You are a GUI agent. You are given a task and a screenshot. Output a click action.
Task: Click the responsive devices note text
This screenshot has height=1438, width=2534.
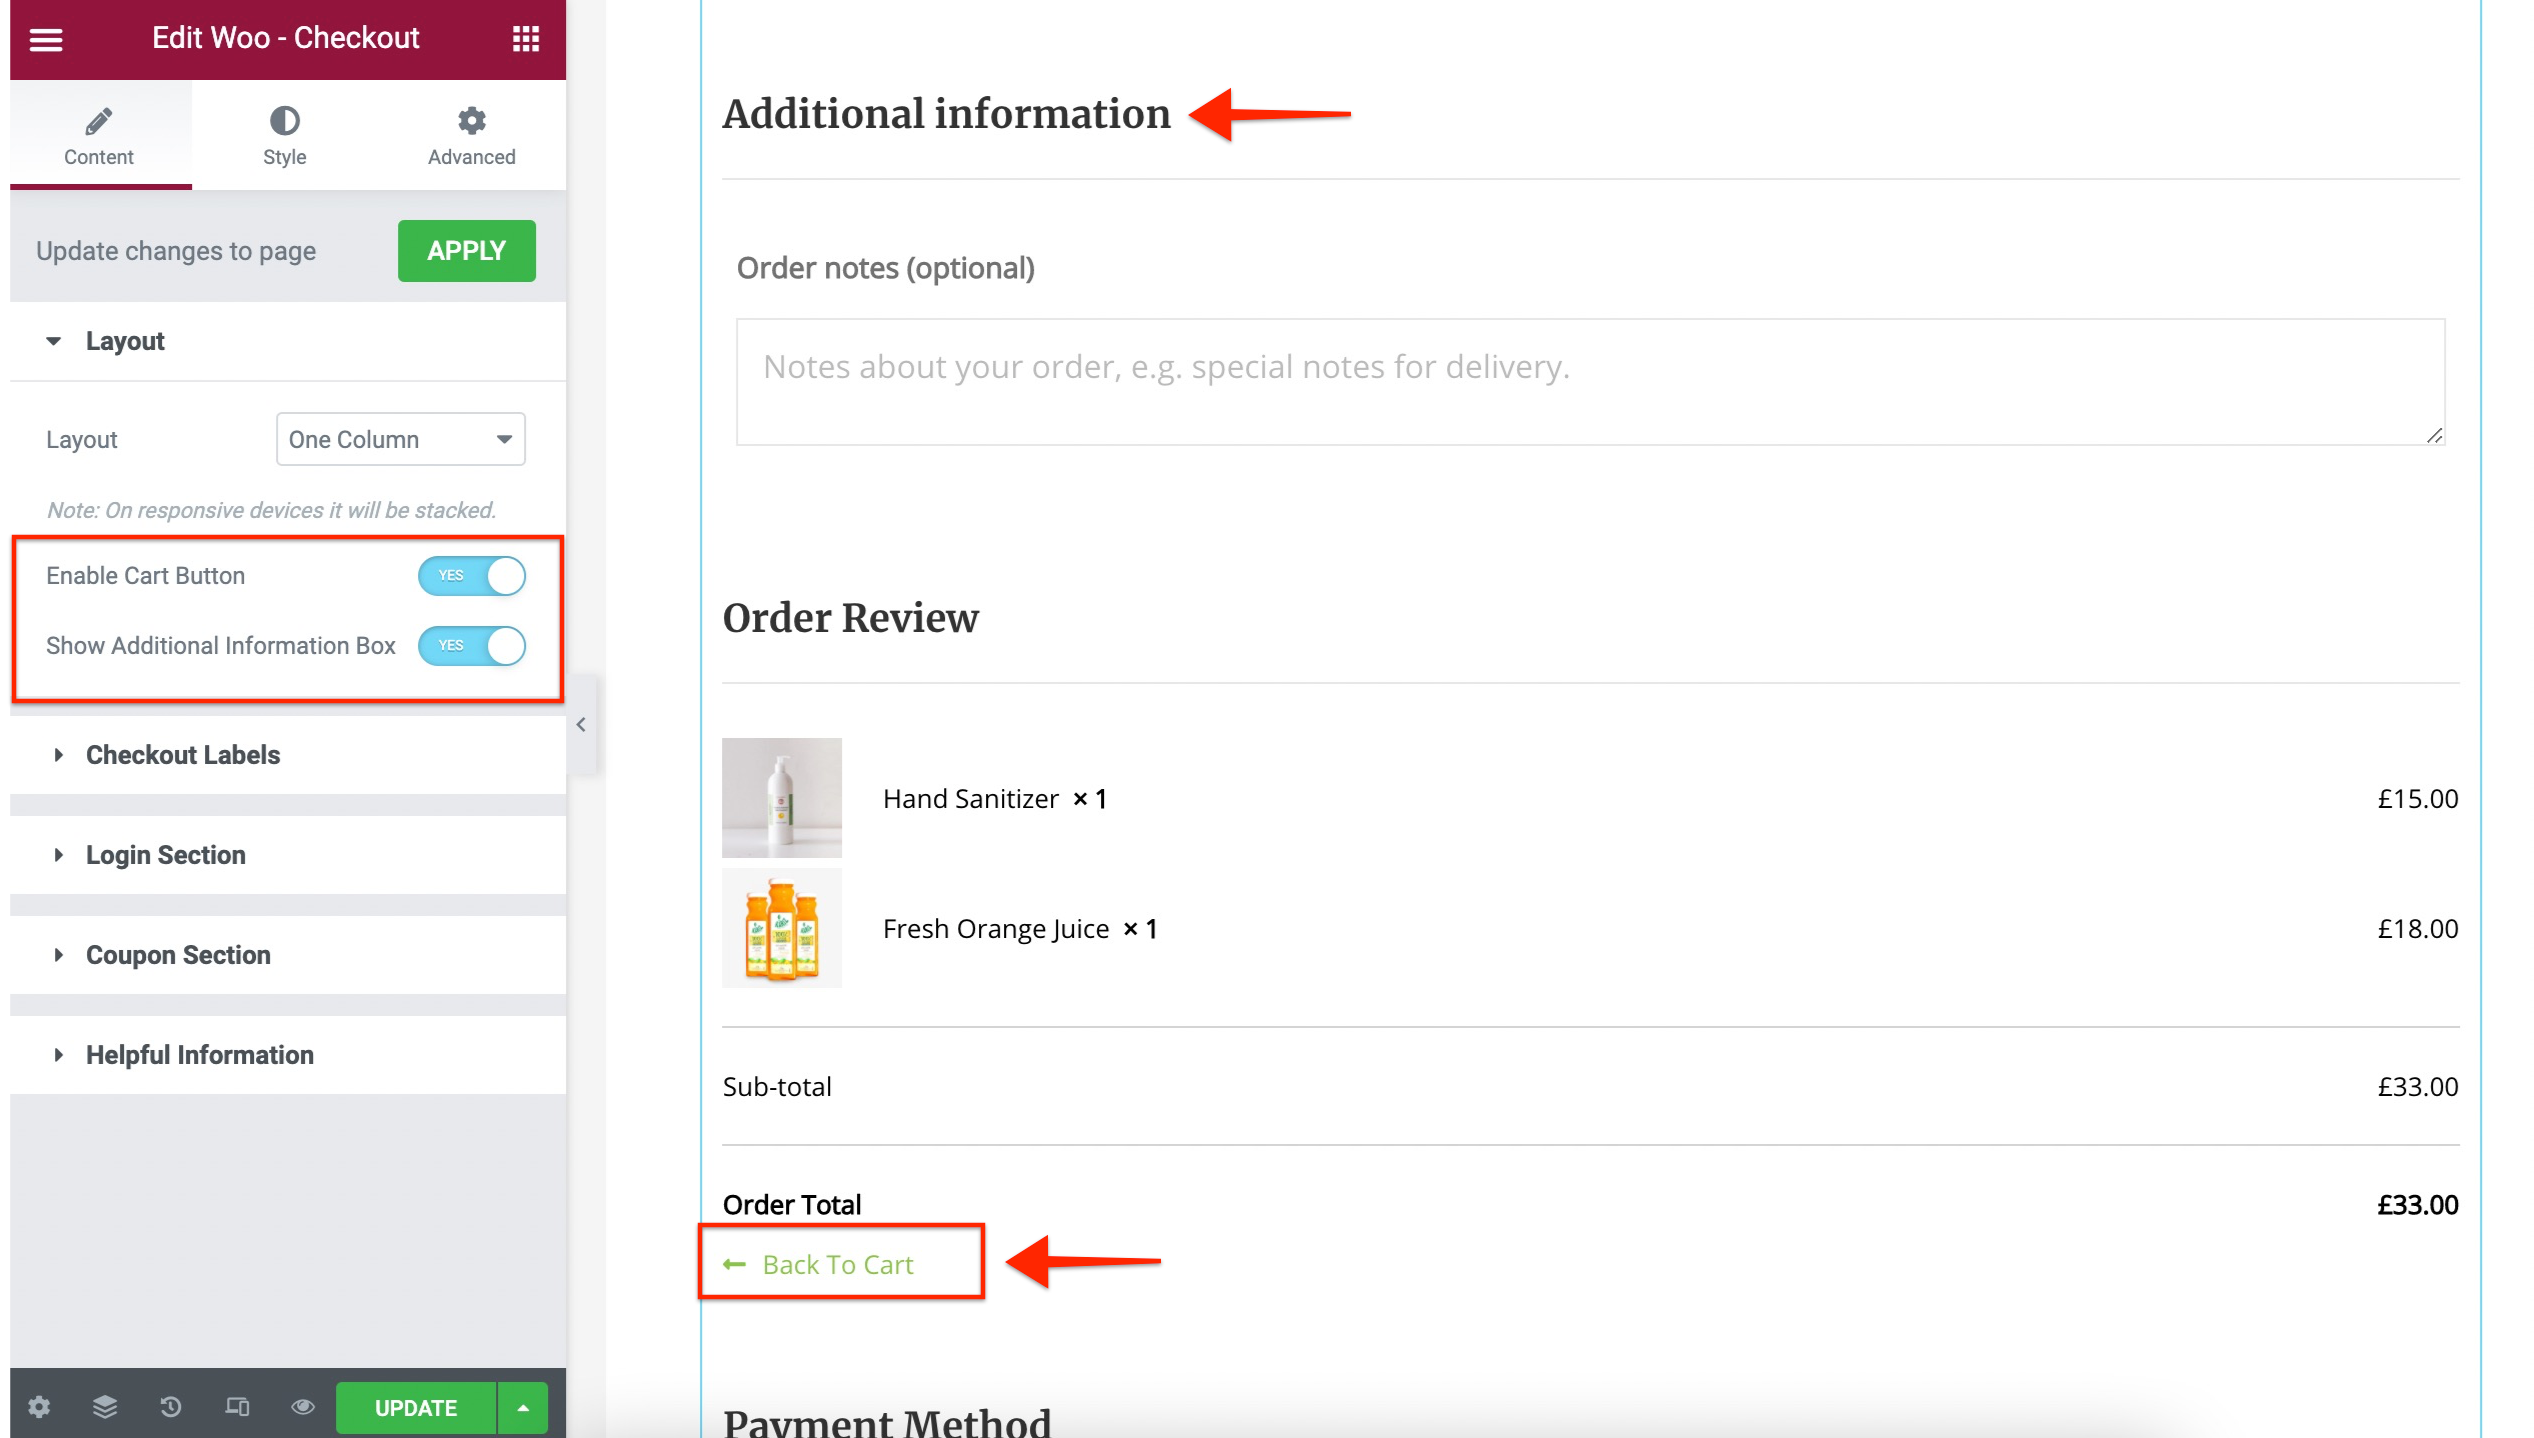click(272, 510)
